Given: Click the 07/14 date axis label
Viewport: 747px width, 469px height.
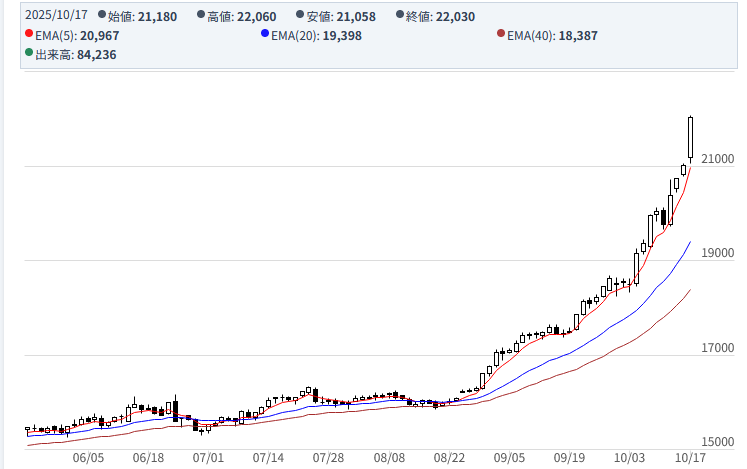Looking at the screenshot, I should pos(268,458).
